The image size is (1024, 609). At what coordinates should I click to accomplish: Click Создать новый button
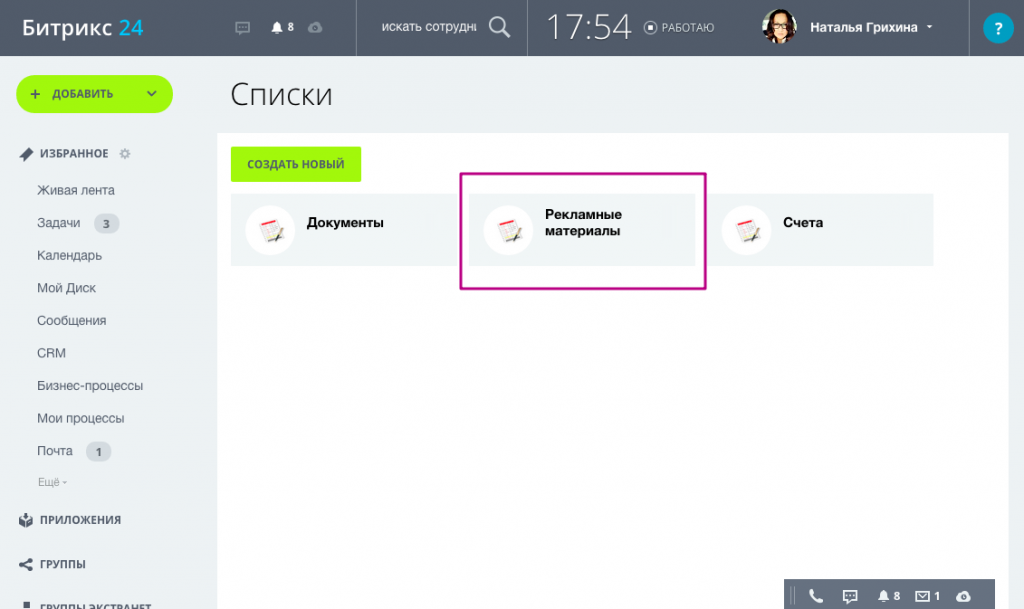296,164
